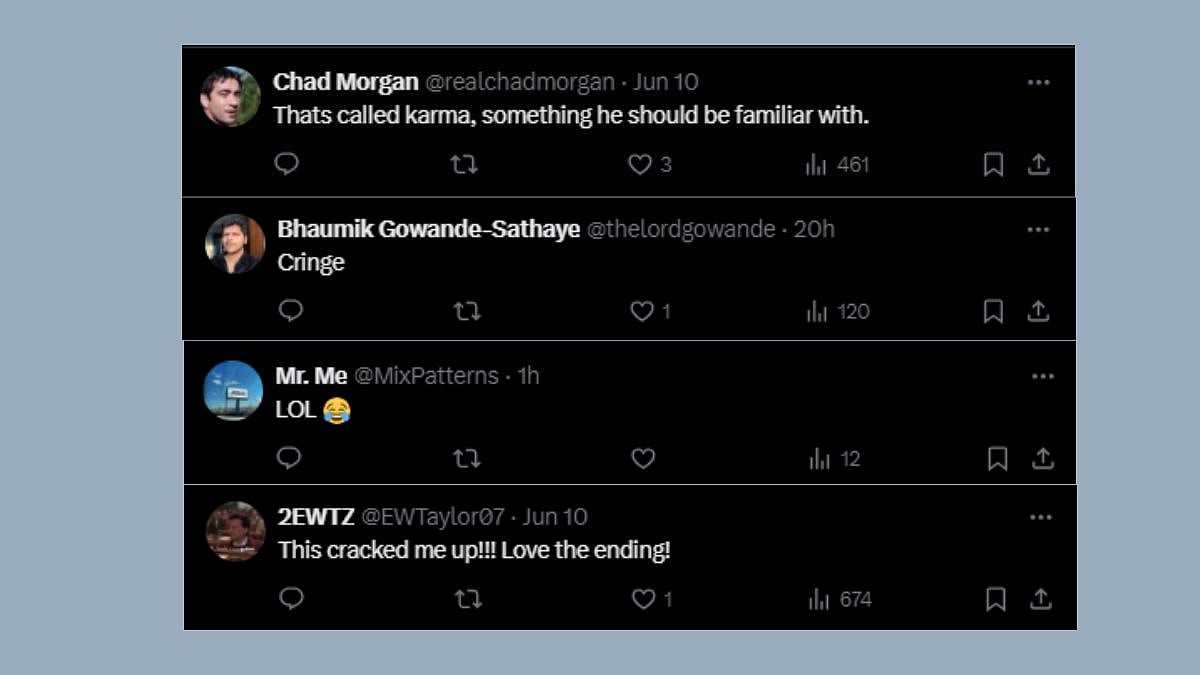Retweet Mr. Me's LOL tweet
Viewport: 1200px width, 675px height.
tap(467, 458)
